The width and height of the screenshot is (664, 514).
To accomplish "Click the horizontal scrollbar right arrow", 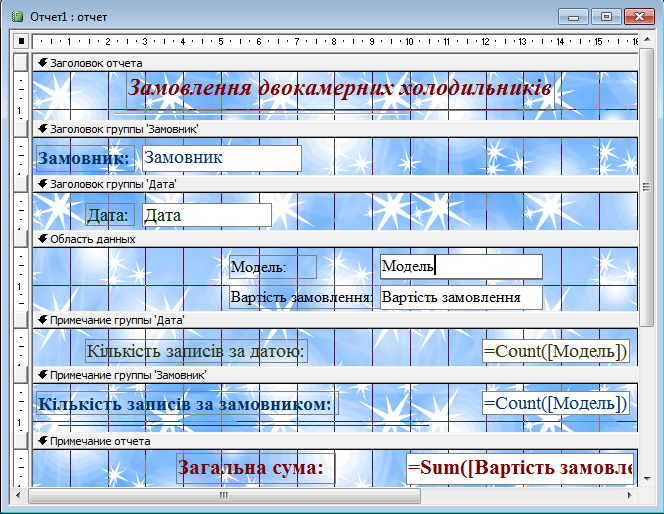I will tap(630, 495).
